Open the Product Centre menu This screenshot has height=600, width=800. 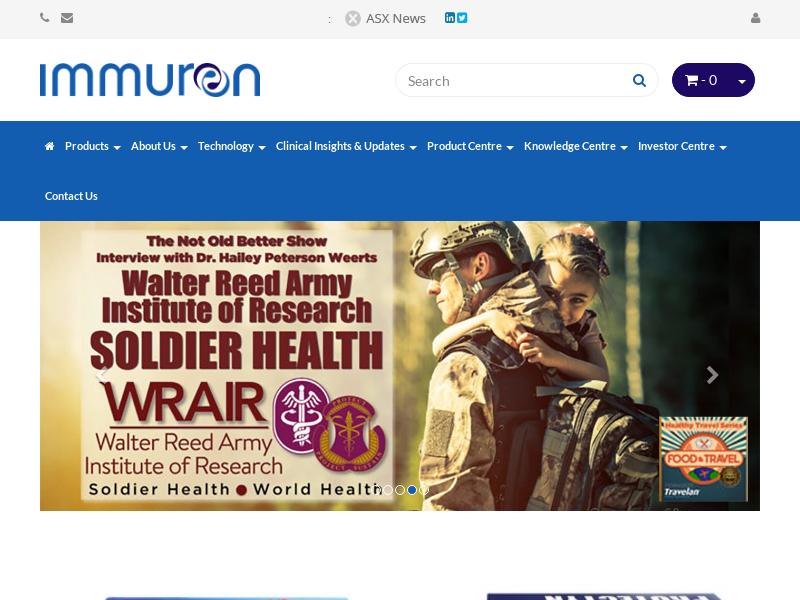coord(470,146)
